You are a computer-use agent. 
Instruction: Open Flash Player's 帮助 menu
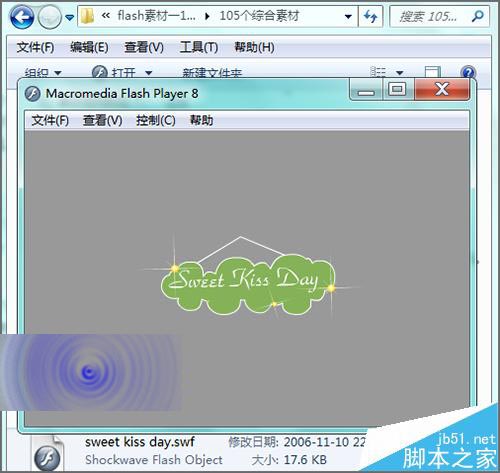201,120
